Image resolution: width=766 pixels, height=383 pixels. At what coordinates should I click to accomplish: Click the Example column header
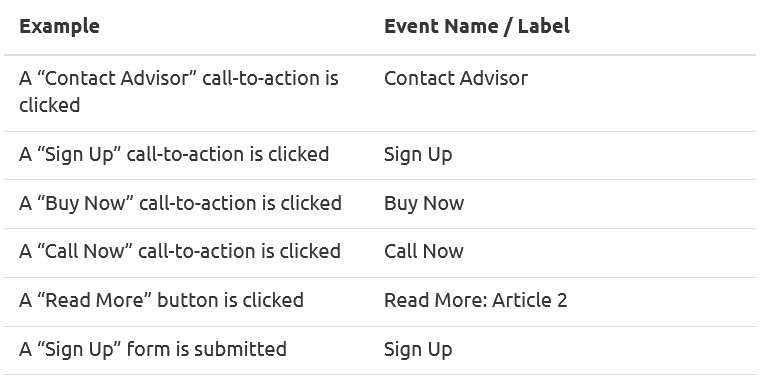[59, 26]
